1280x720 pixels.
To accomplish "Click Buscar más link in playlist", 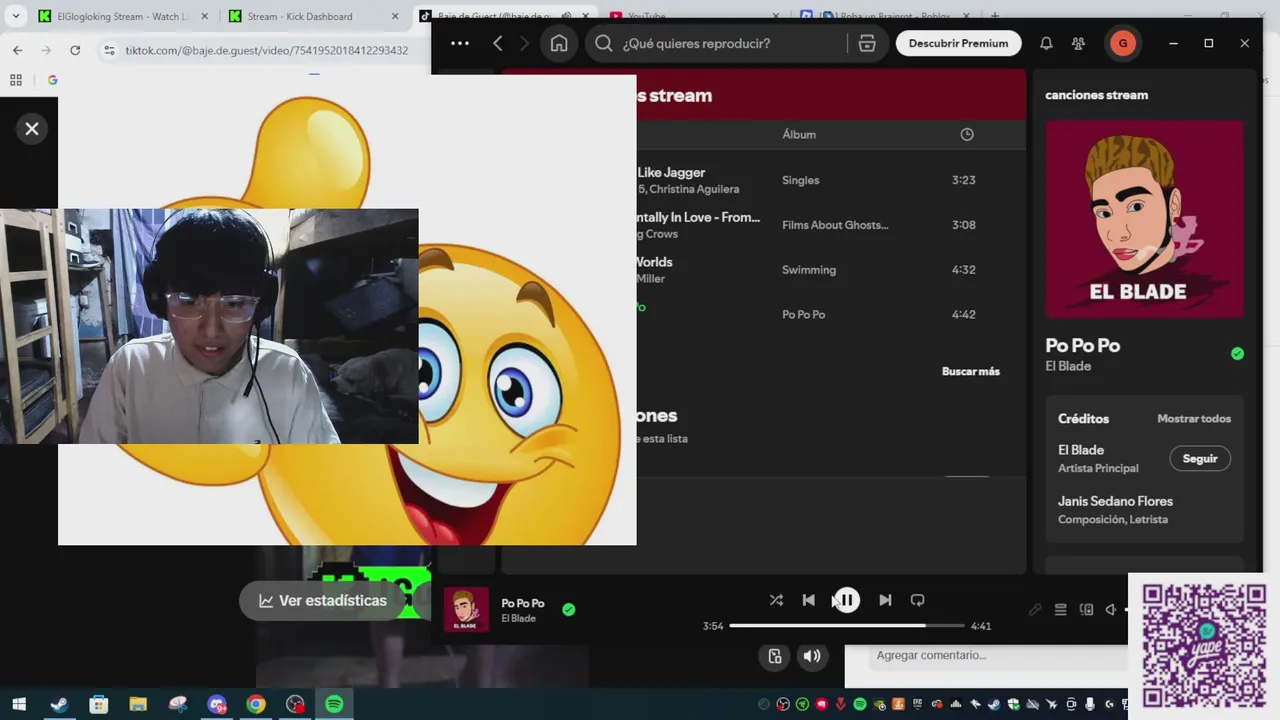I will 970,371.
